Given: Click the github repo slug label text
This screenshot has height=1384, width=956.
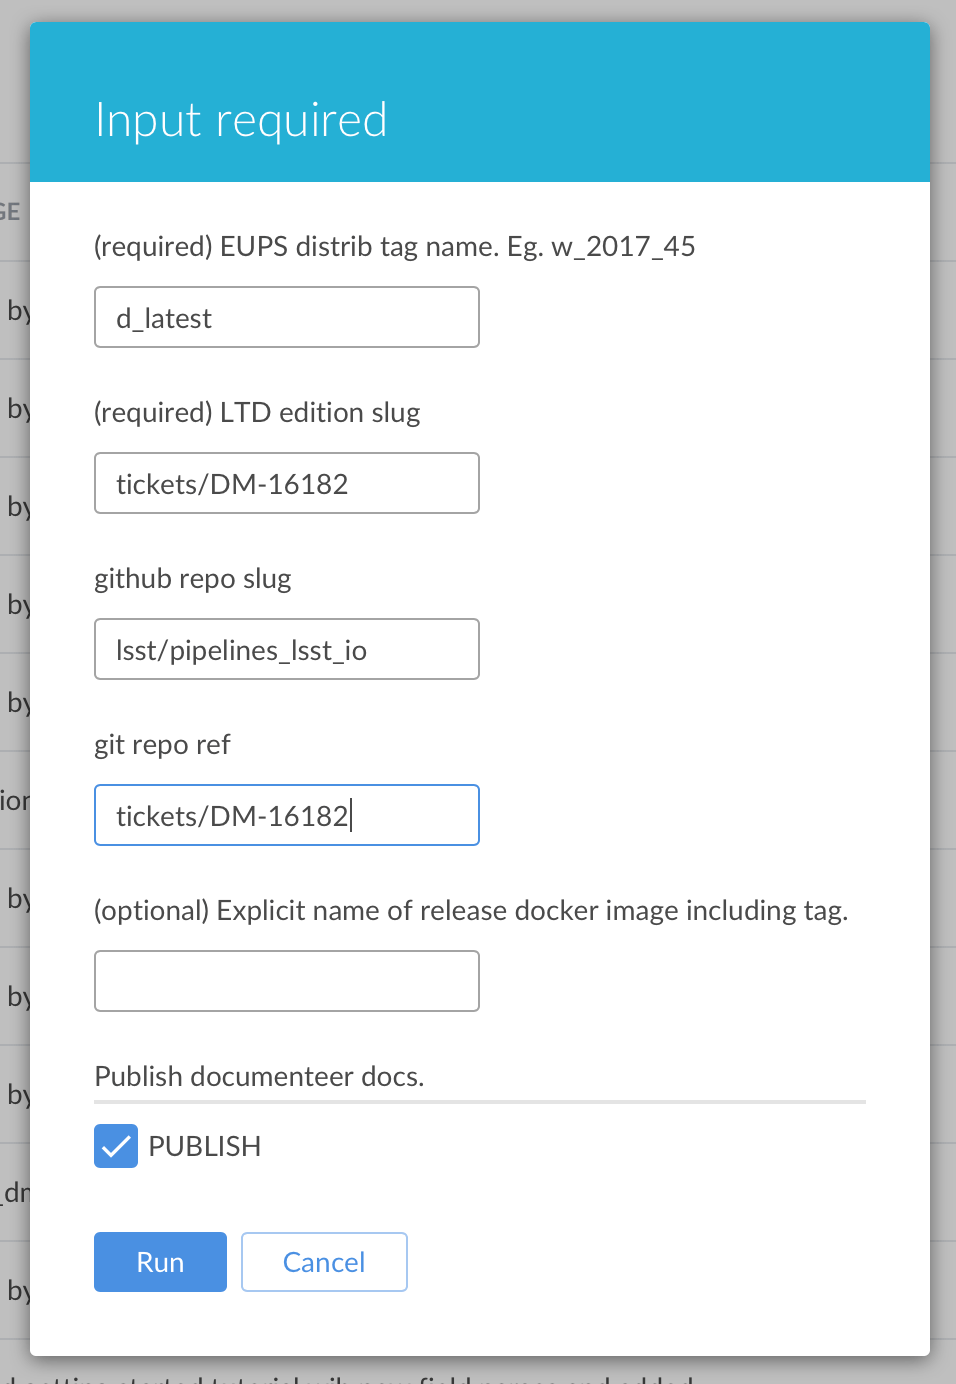Looking at the screenshot, I should tap(192, 578).
